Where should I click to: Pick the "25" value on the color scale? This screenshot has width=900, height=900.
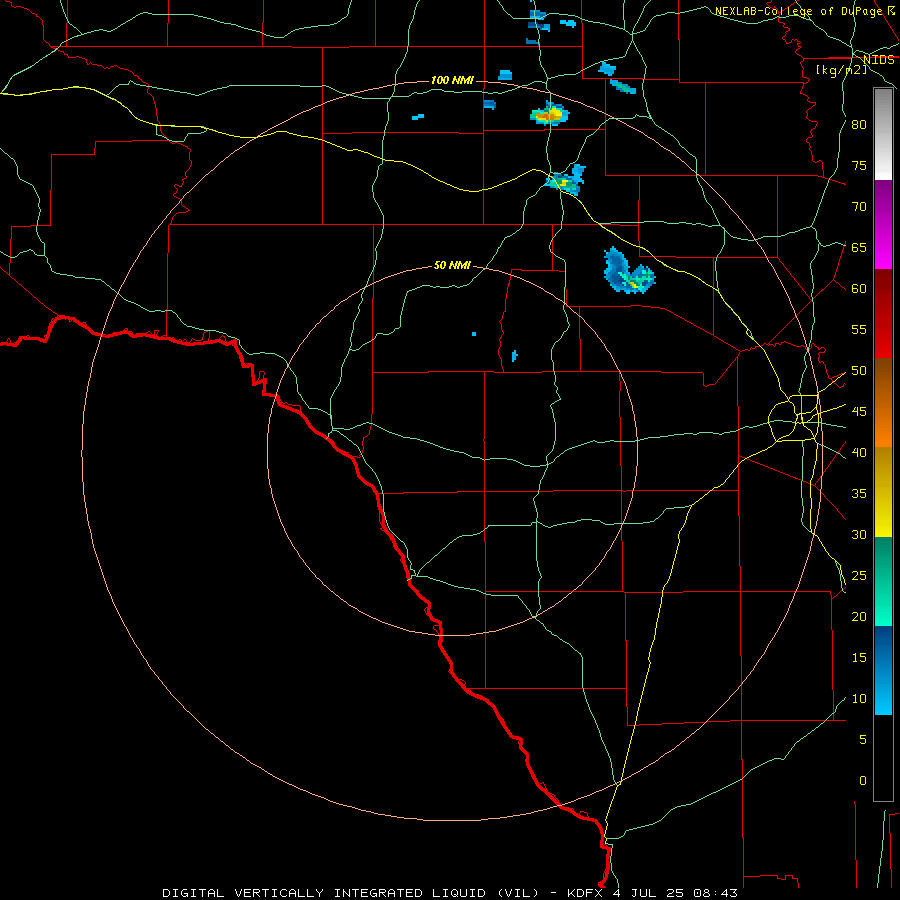859,576
